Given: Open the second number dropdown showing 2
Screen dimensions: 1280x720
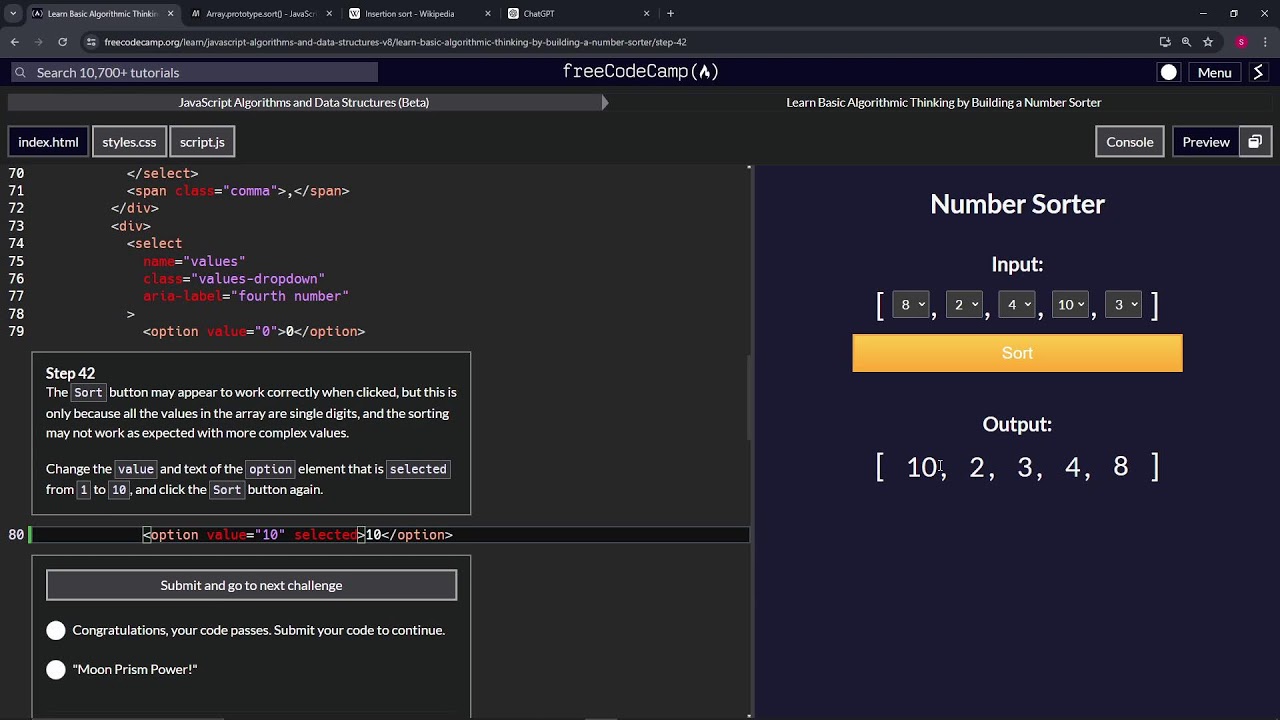Looking at the screenshot, I should [964, 305].
